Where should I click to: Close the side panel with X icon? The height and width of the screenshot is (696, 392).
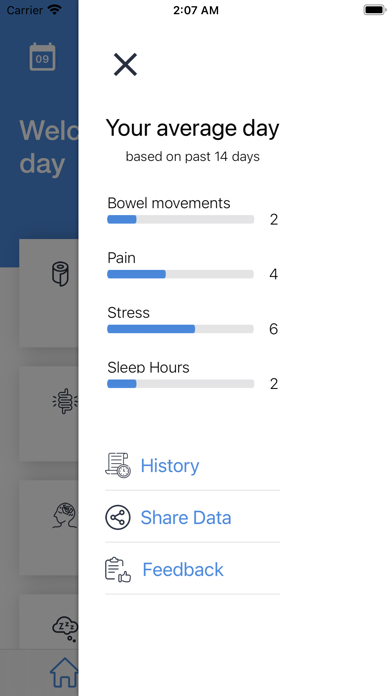(125, 64)
